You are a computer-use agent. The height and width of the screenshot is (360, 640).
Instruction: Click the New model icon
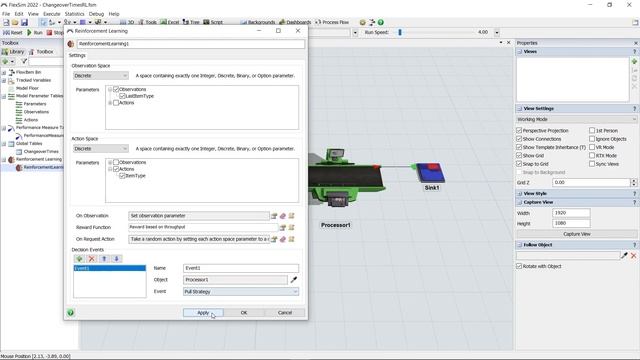[6, 22]
